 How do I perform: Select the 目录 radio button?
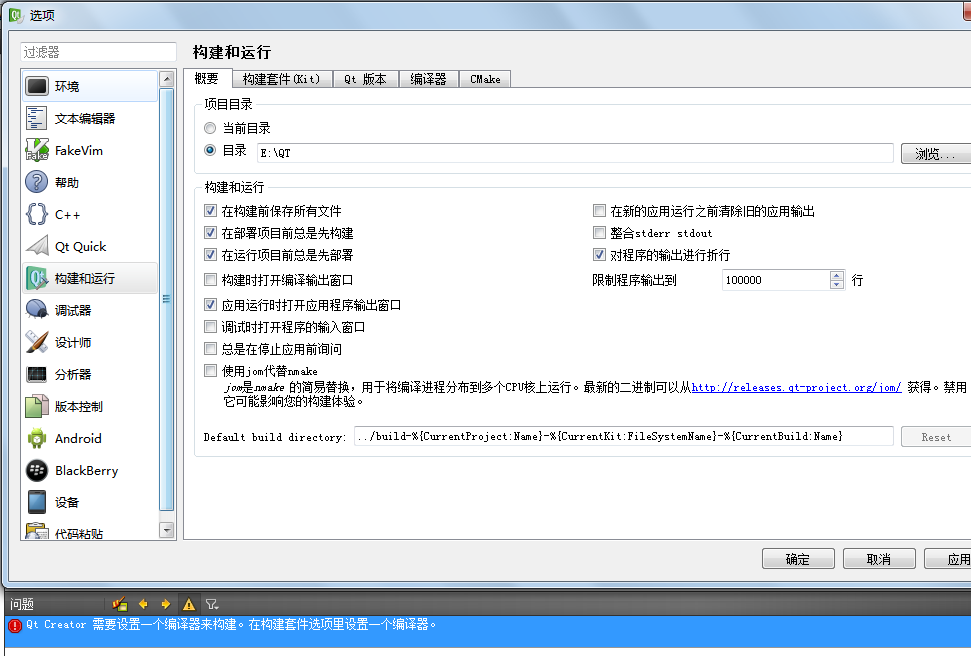tap(210, 150)
